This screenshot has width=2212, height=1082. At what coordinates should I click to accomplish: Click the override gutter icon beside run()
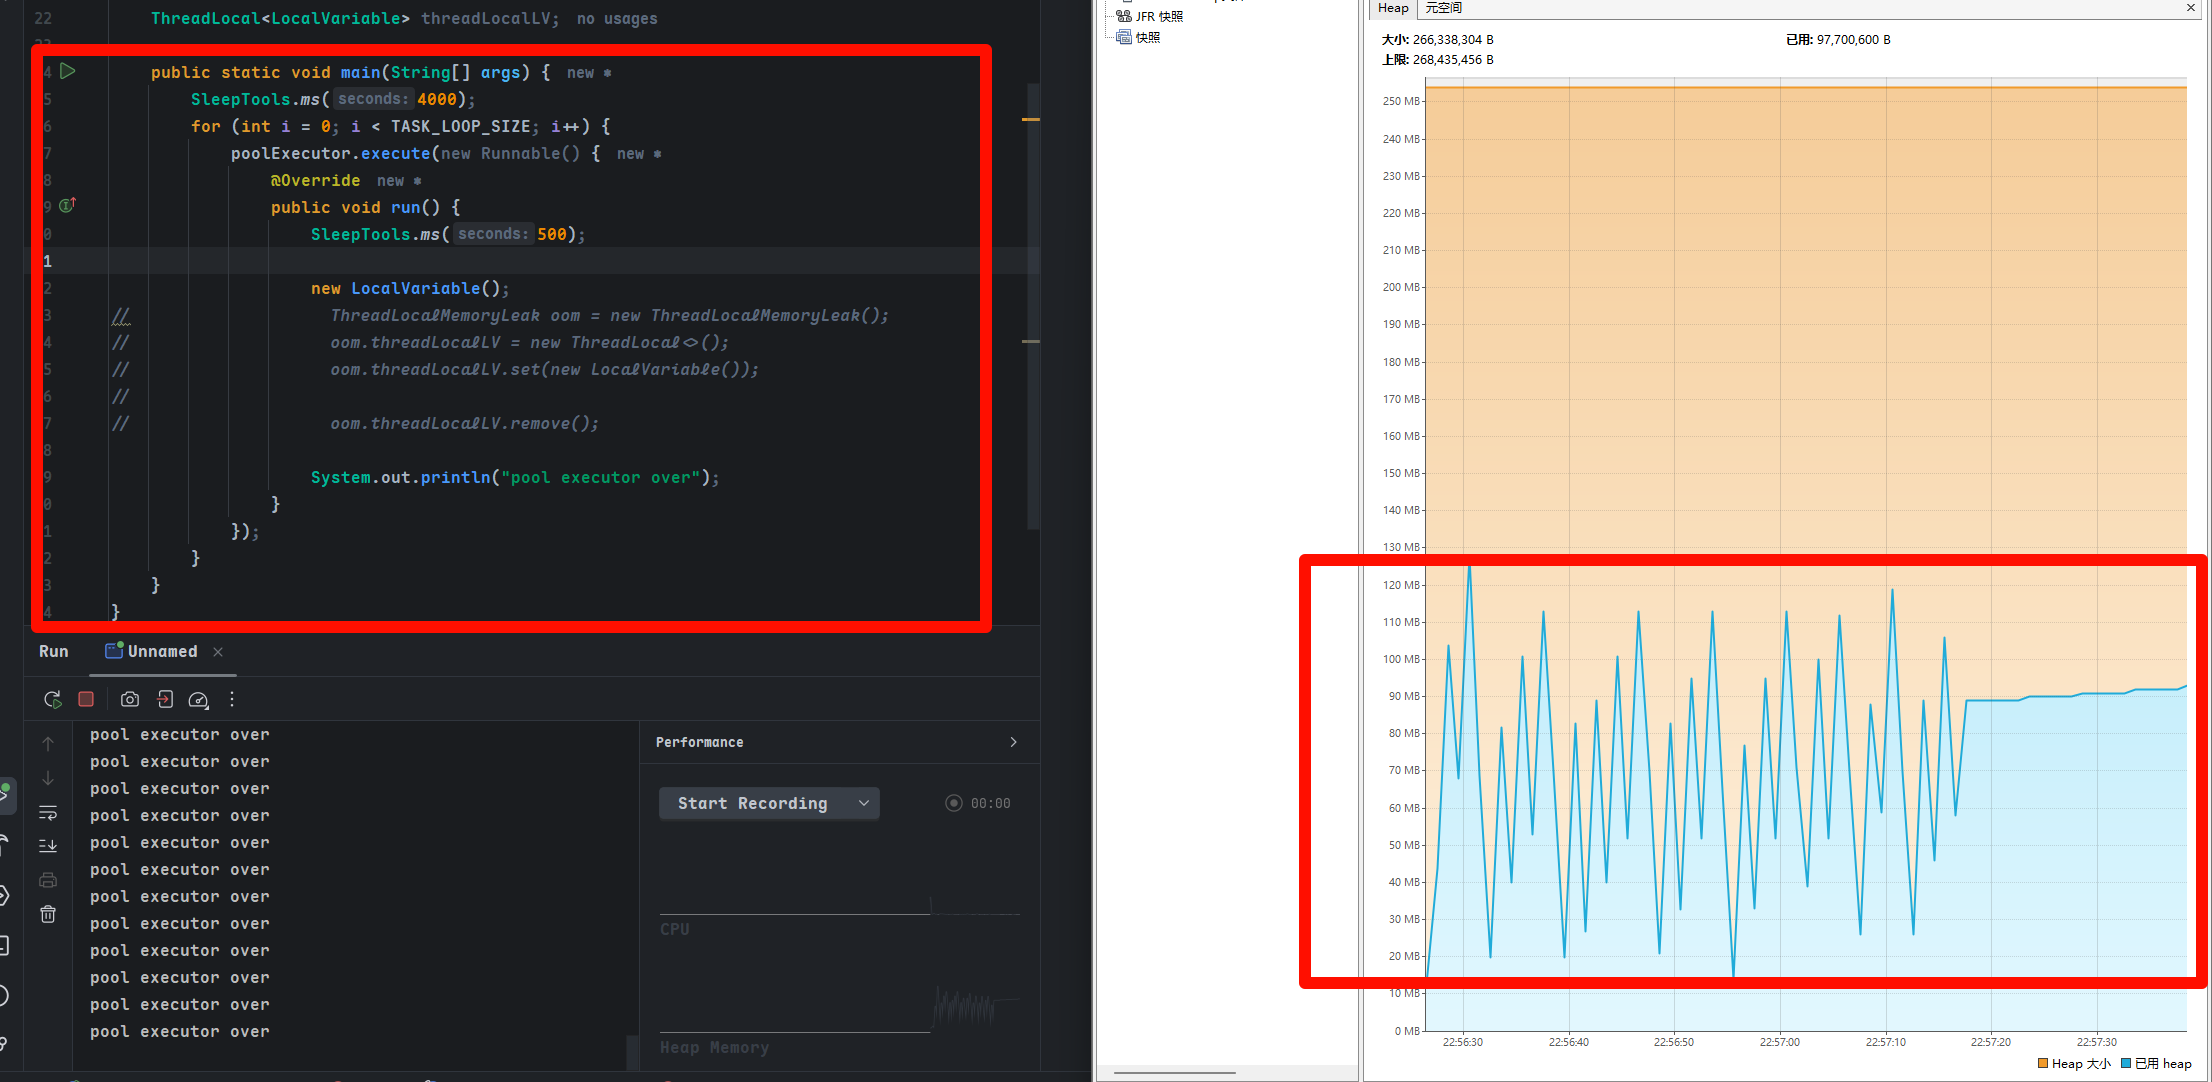coord(67,205)
